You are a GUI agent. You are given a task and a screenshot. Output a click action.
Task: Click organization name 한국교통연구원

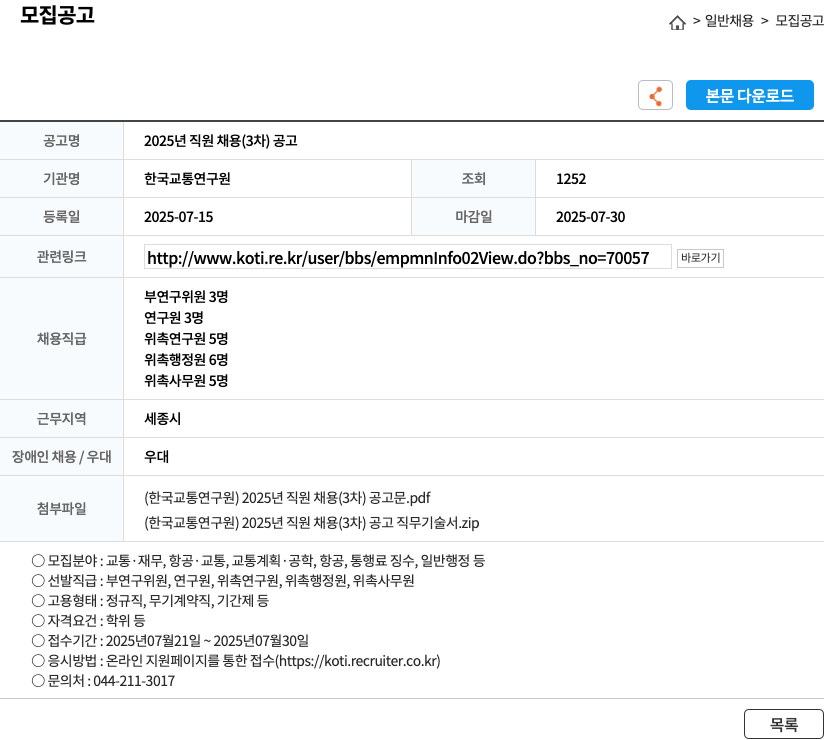pos(187,179)
